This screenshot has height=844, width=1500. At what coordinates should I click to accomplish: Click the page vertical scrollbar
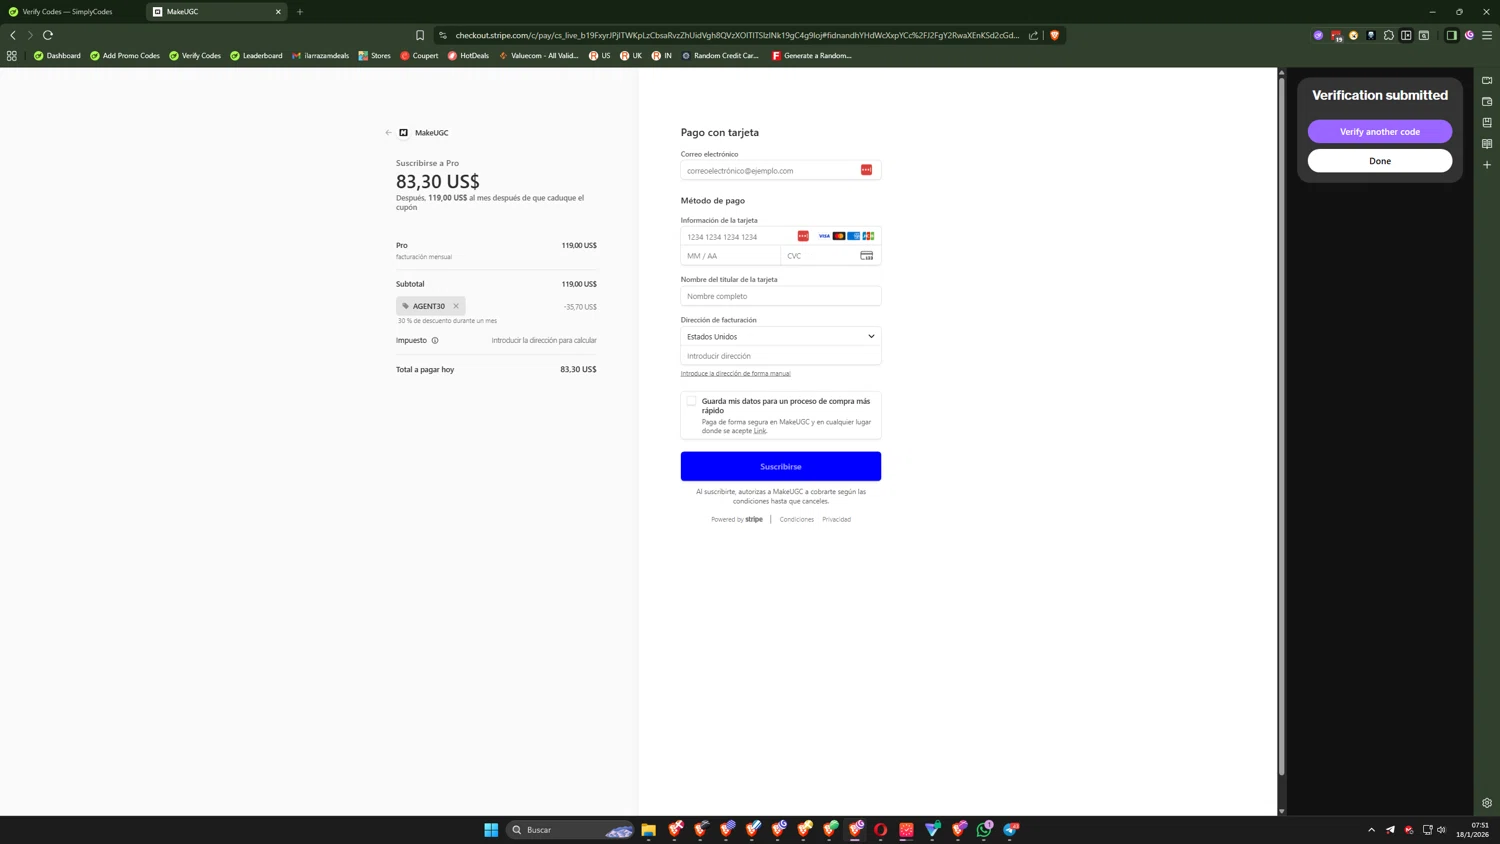1281,425
